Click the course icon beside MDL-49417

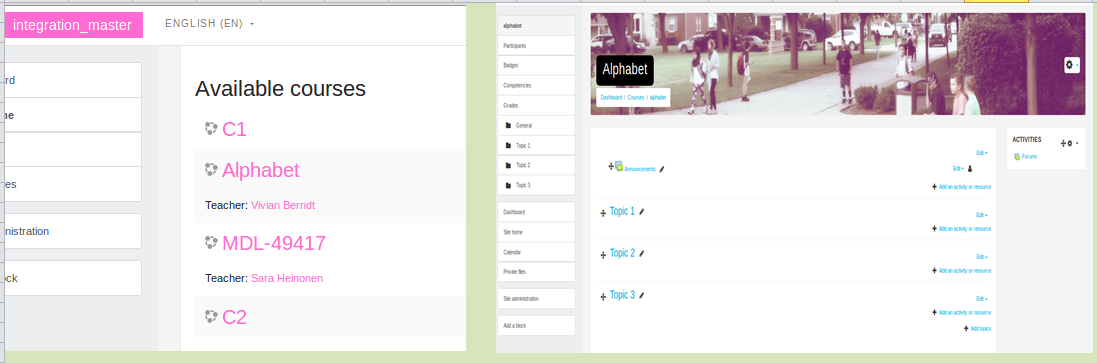click(211, 242)
